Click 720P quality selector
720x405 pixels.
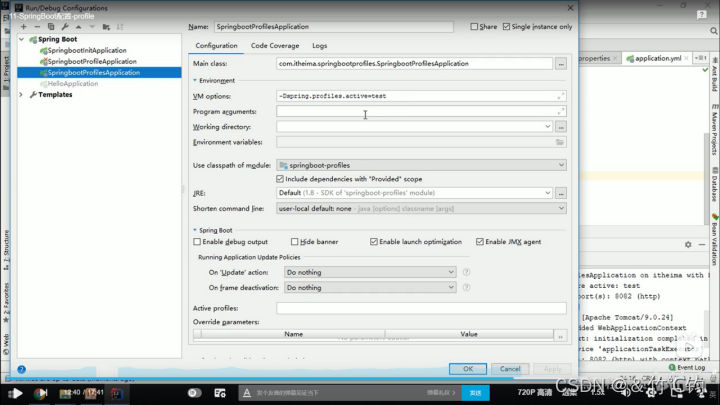coord(534,392)
